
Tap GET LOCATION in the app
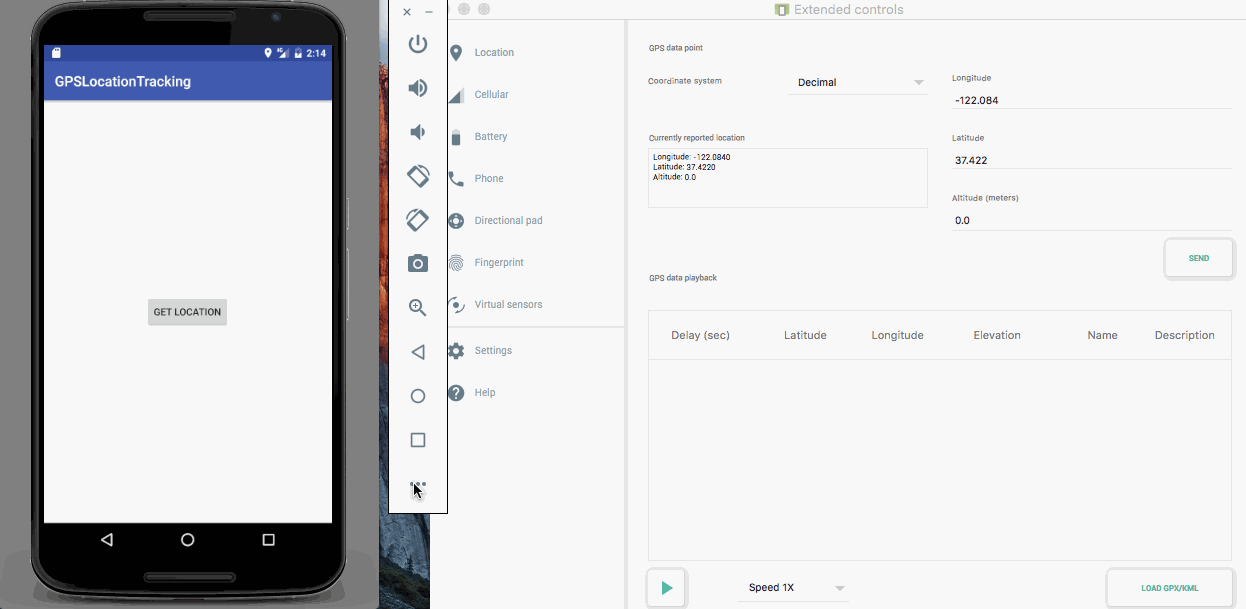(x=187, y=312)
